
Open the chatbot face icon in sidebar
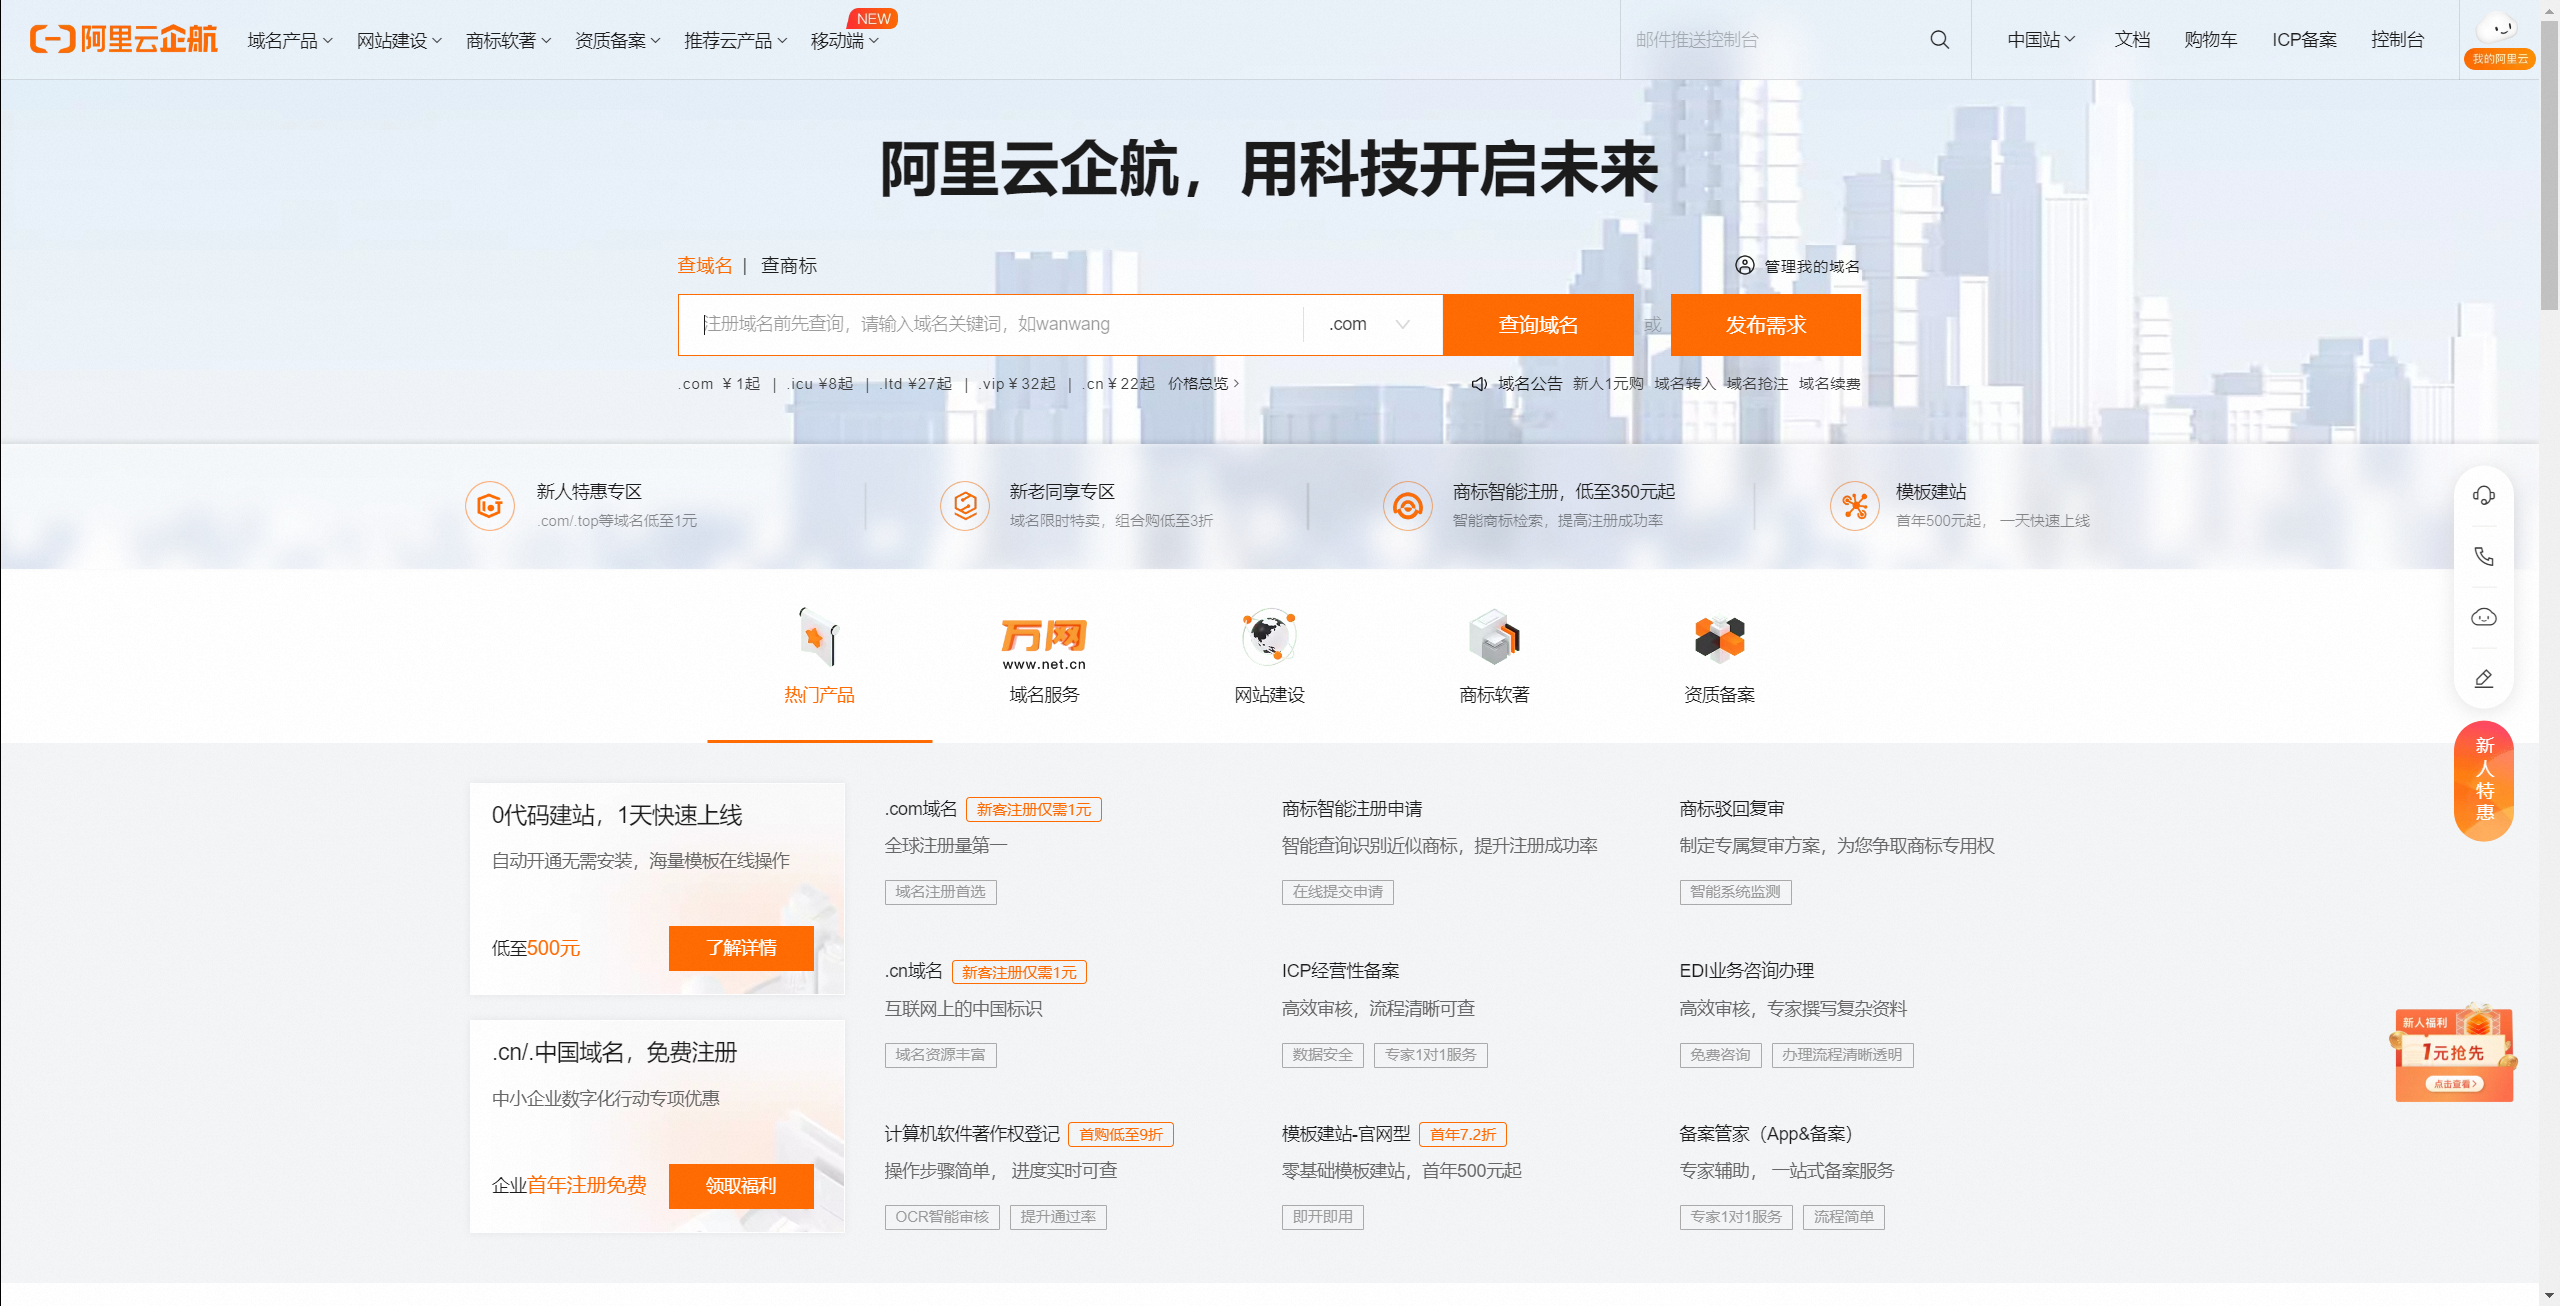click(2484, 617)
